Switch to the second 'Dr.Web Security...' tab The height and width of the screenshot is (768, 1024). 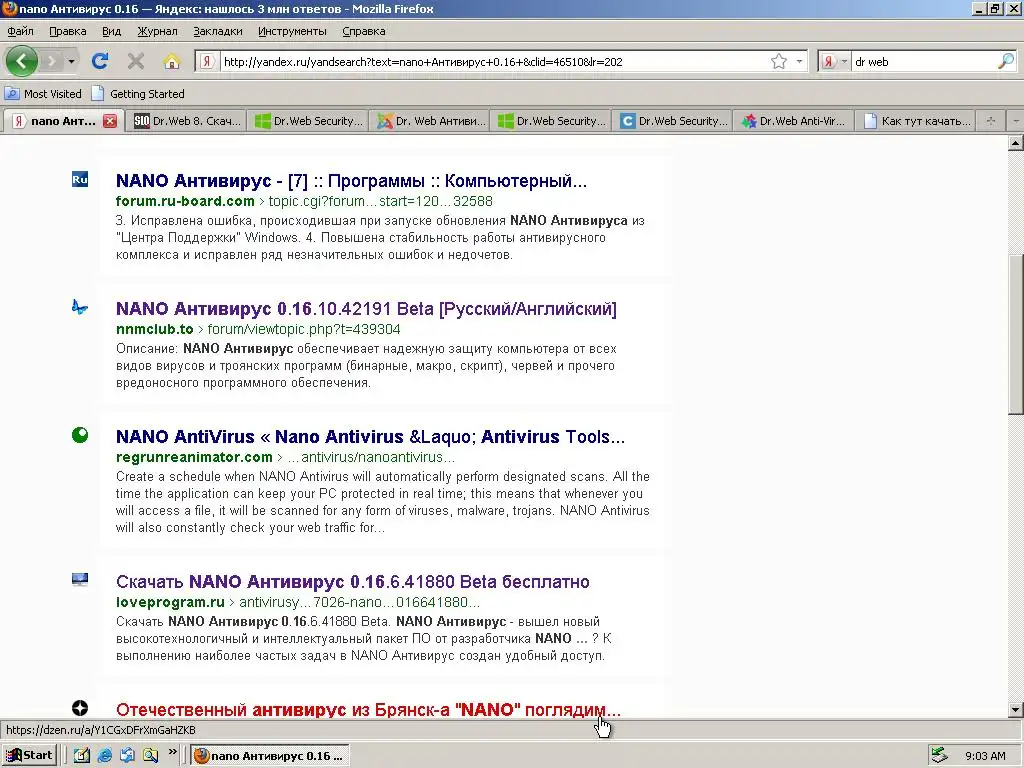551,121
